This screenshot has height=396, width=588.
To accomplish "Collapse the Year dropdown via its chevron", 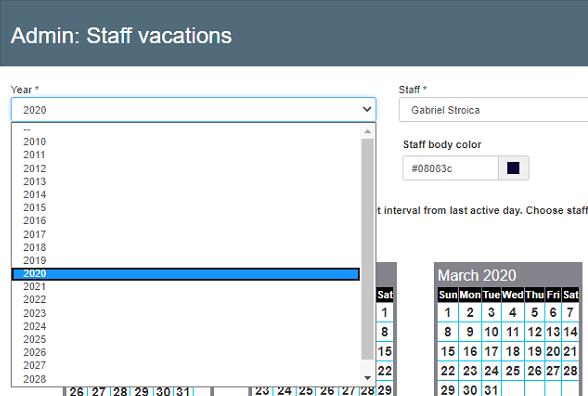I will pos(367,110).
